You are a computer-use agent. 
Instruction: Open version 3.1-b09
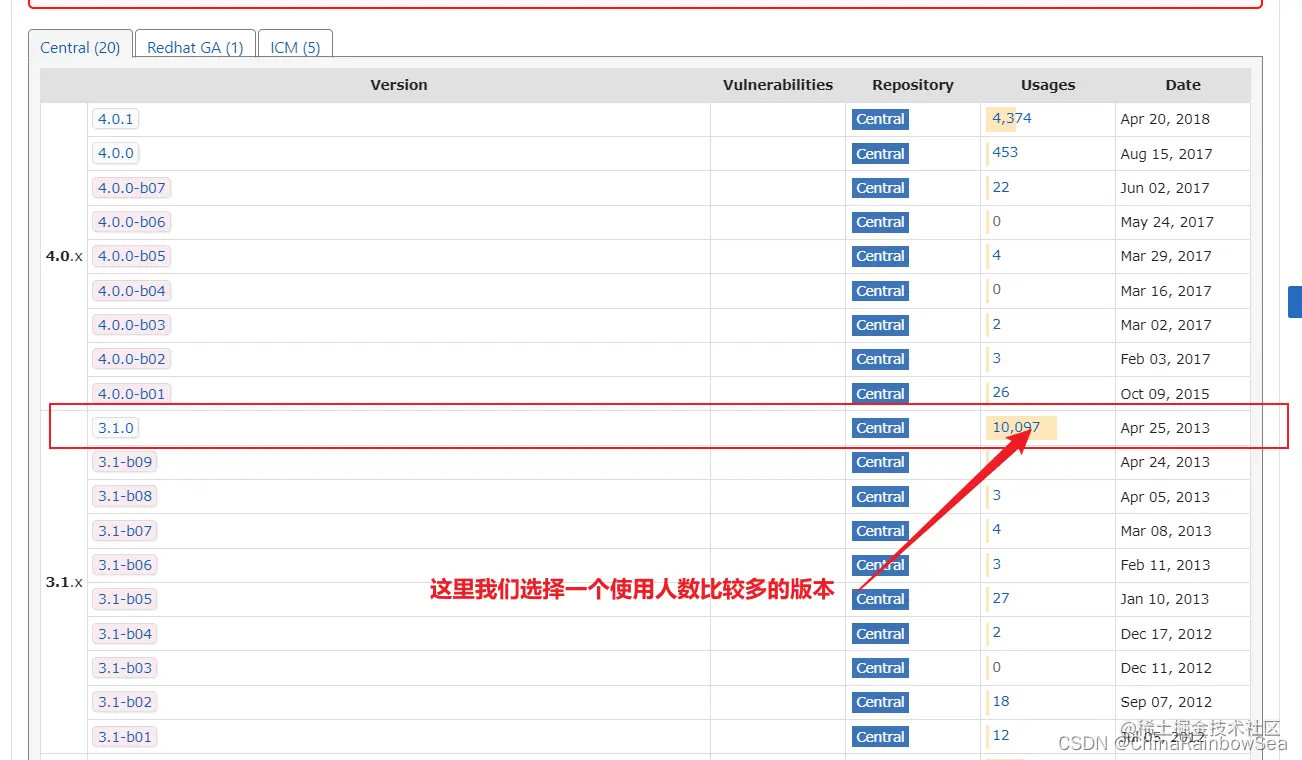125,462
